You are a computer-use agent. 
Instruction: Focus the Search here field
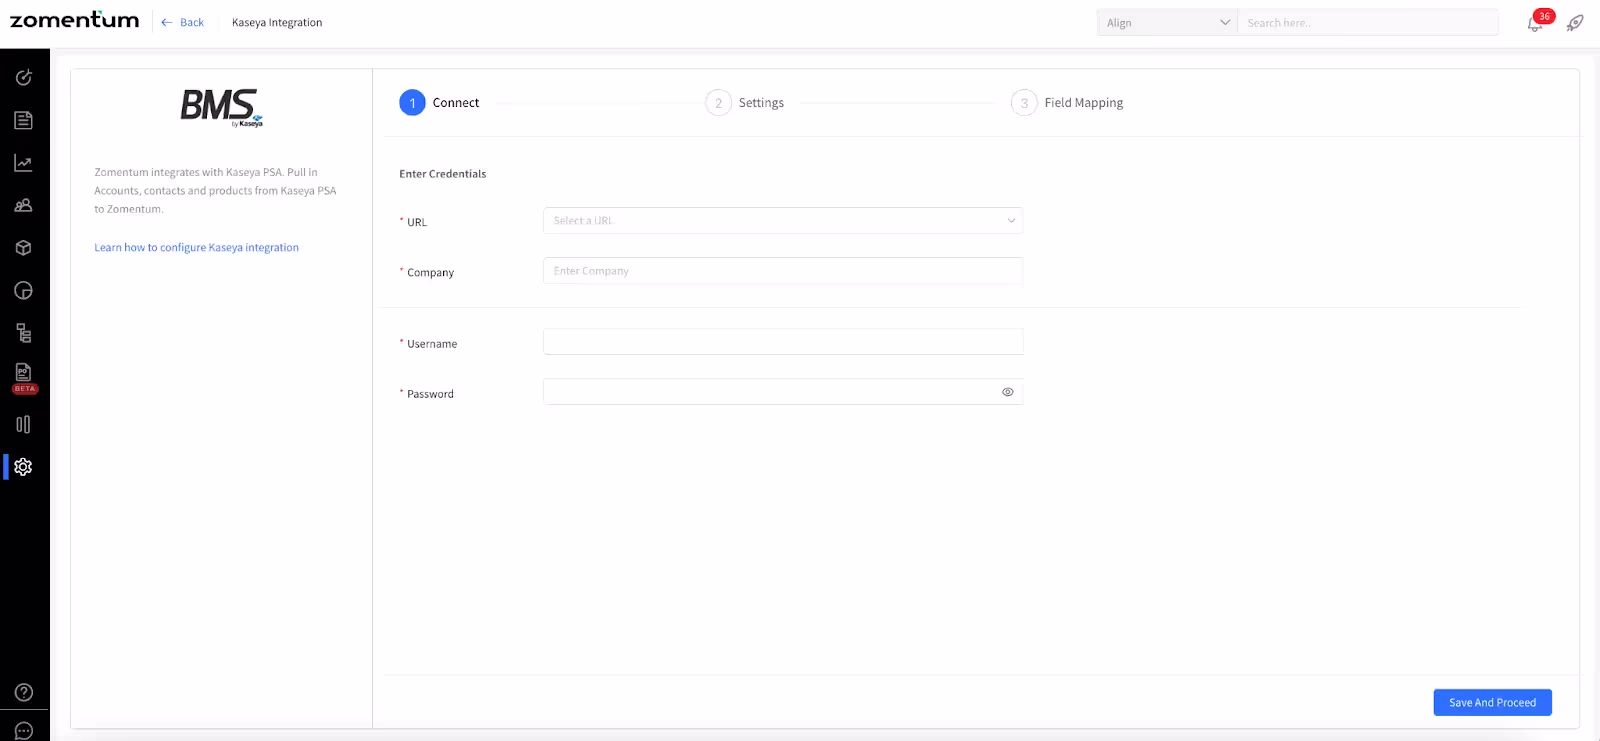1368,22
